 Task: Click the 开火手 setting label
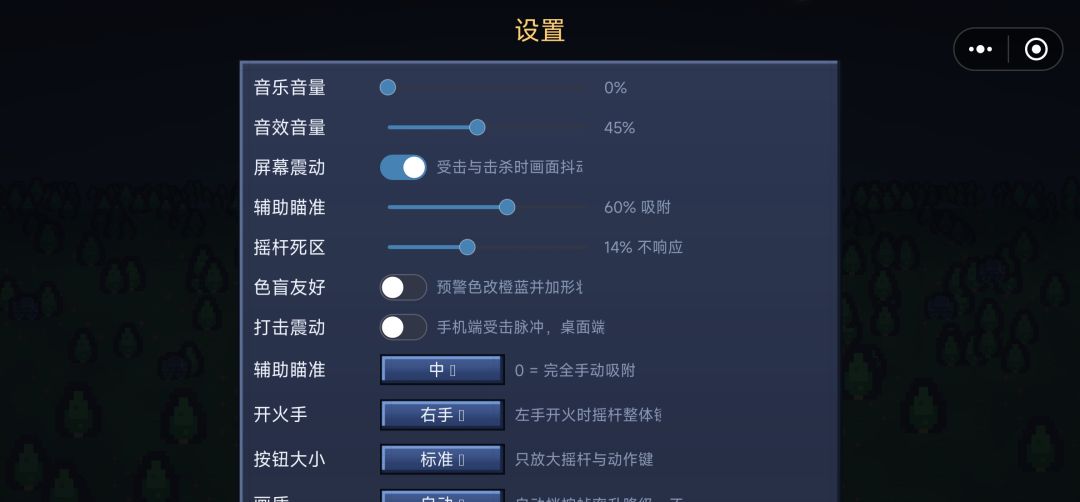tap(280, 415)
